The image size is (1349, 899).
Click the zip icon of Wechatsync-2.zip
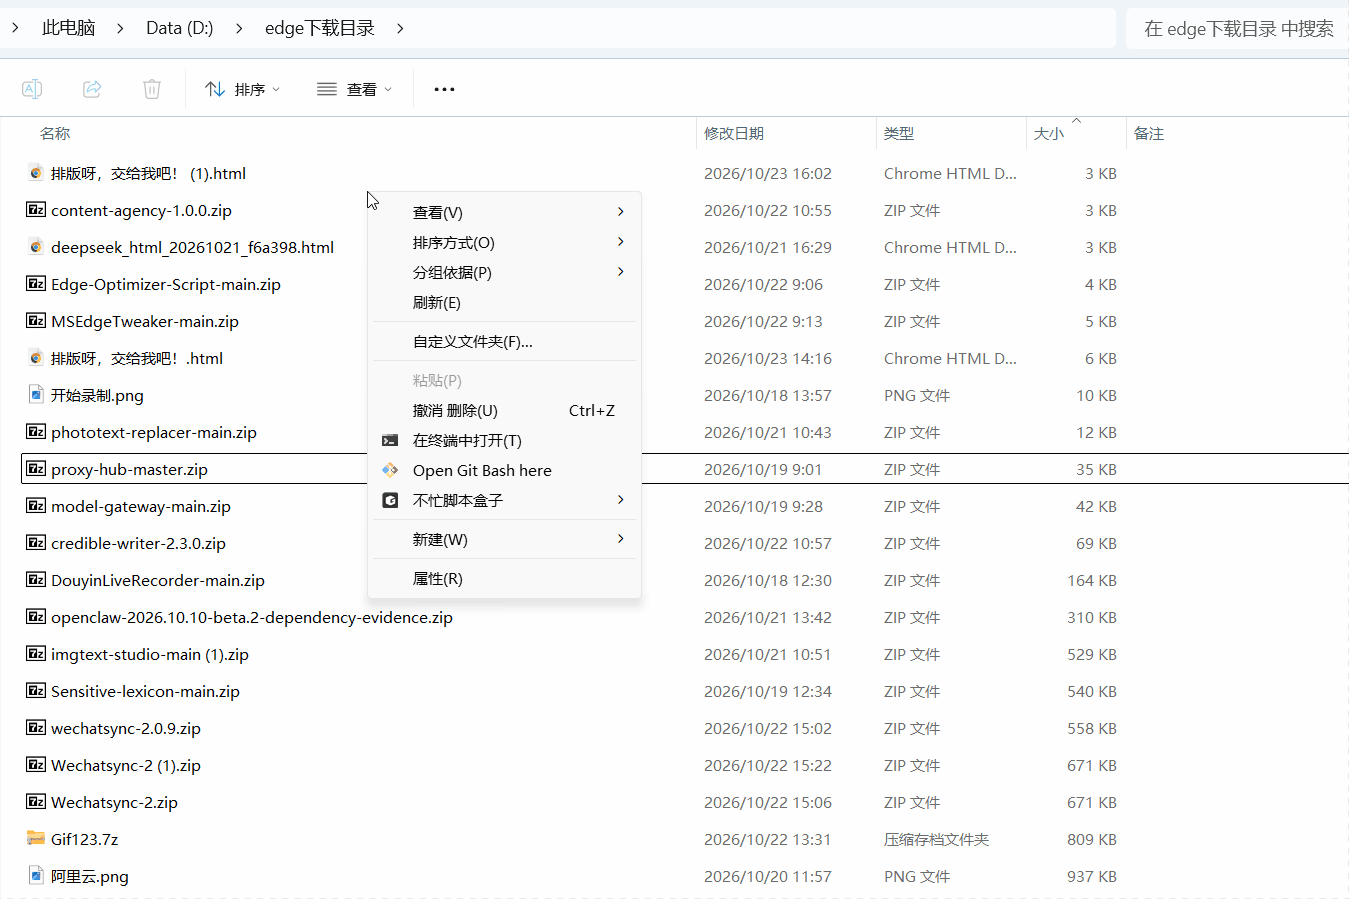pyautogui.click(x=36, y=802)
